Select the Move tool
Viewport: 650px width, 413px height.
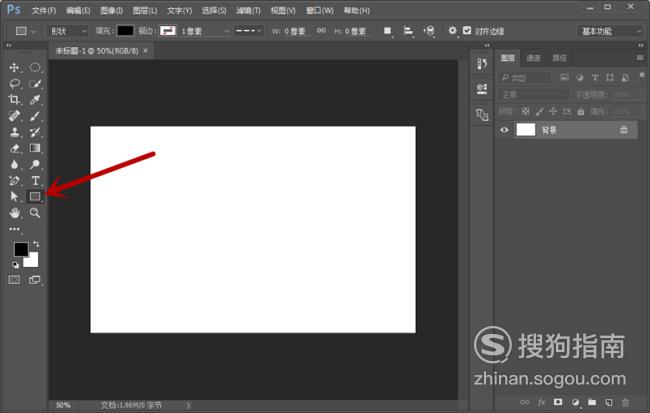[x=14, y=68]
